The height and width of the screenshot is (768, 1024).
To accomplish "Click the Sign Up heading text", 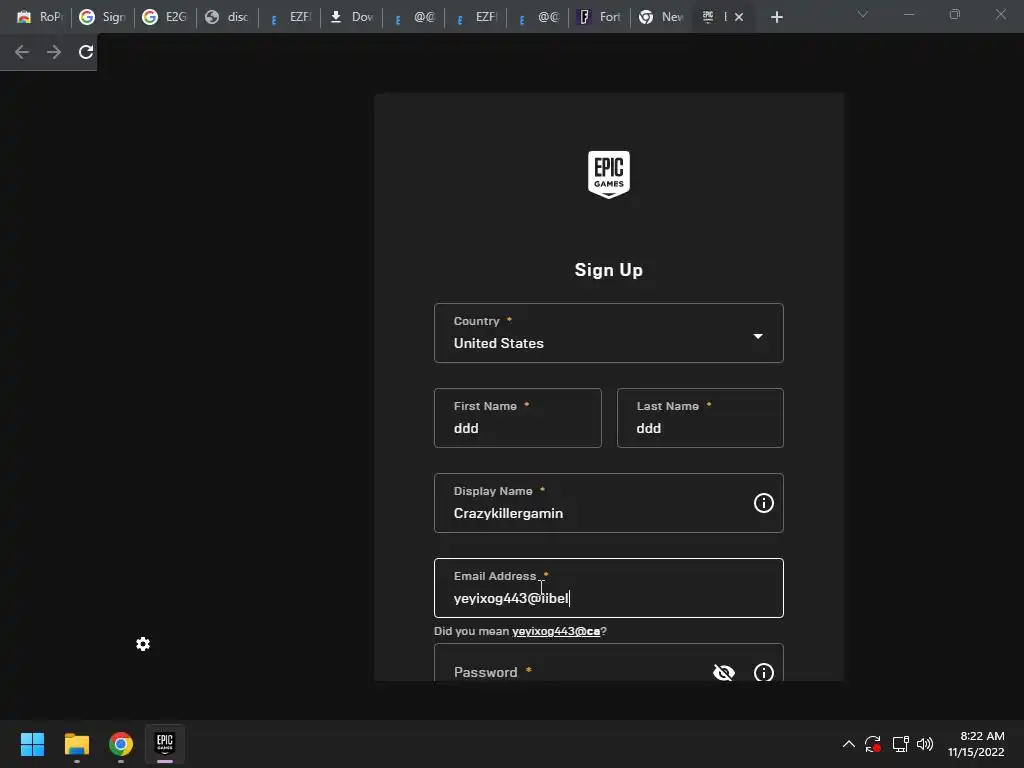I will point(608,270).
